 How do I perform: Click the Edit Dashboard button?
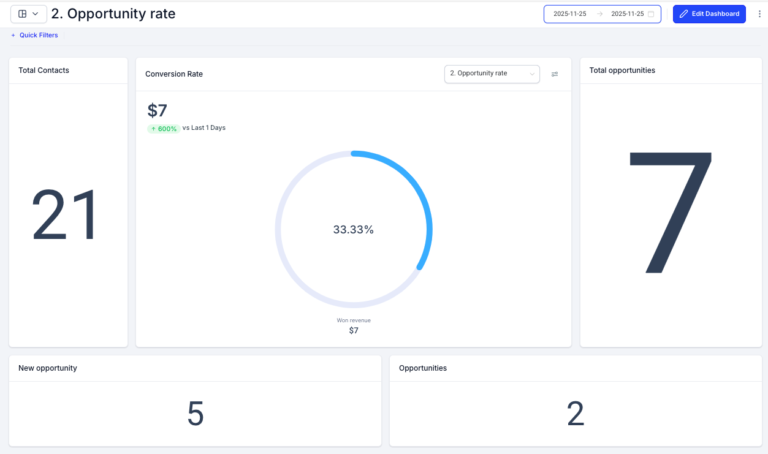(709, 14)
